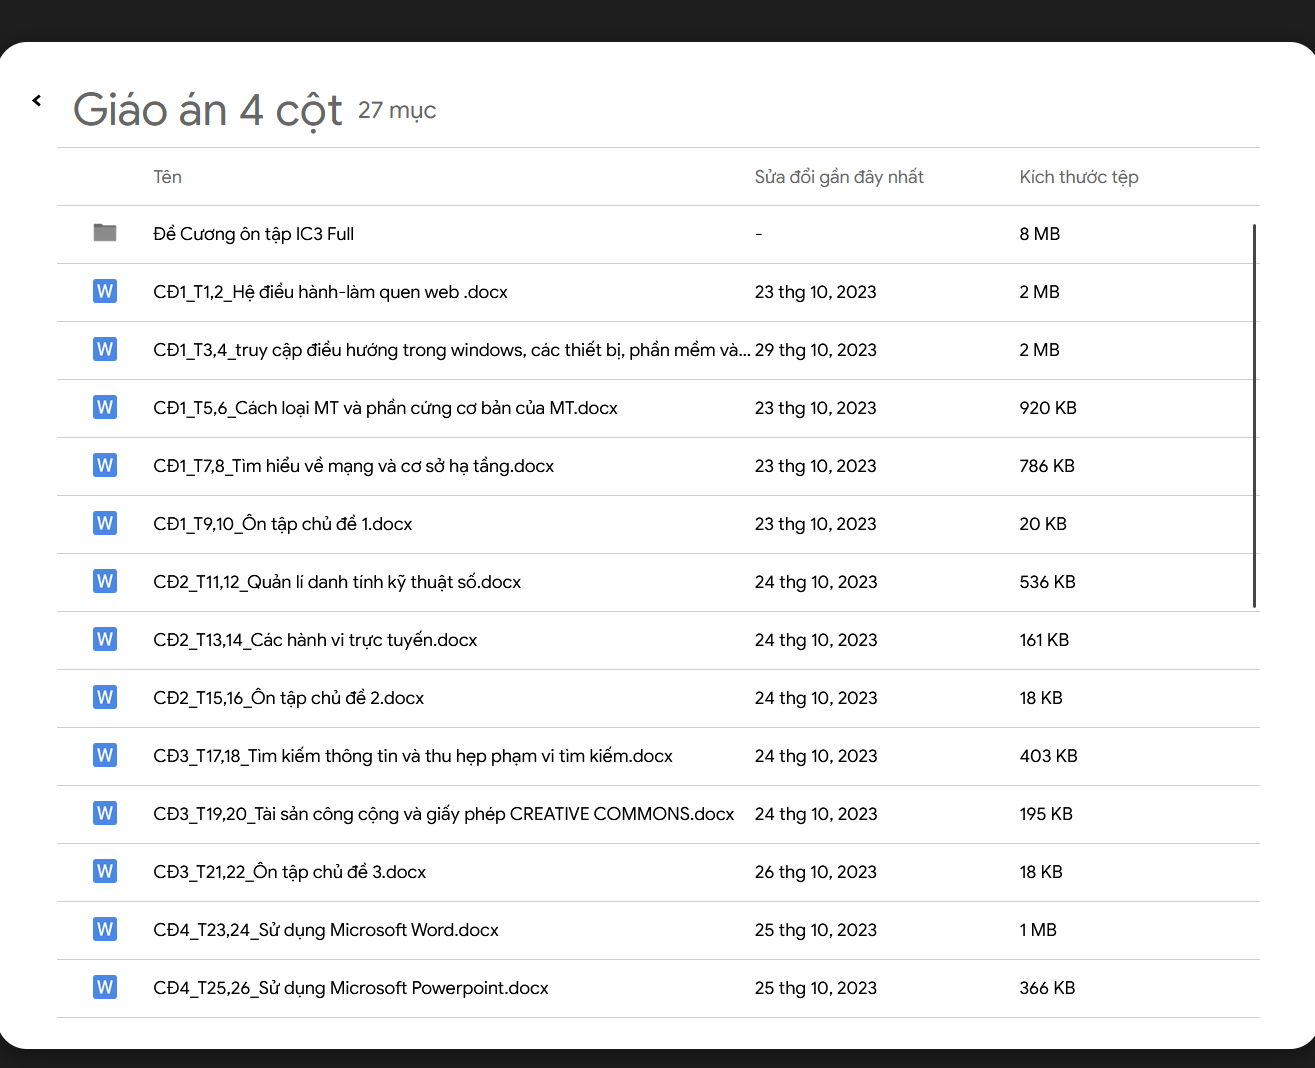Open CĐ3_T21,22_Ôn tập chủ đề 3.docx
Screen dimensions: 1315x1068
pos(290,872)
